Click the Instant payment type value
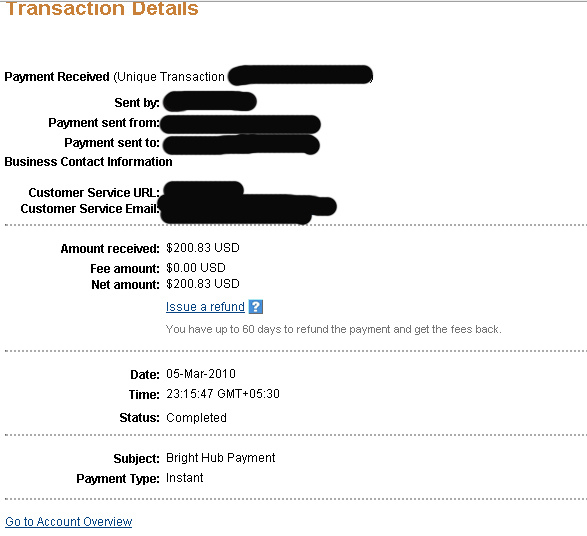Image resolution: width=587 pixels, height=536 pixels. pyautogui.click(x=185, y=478)
